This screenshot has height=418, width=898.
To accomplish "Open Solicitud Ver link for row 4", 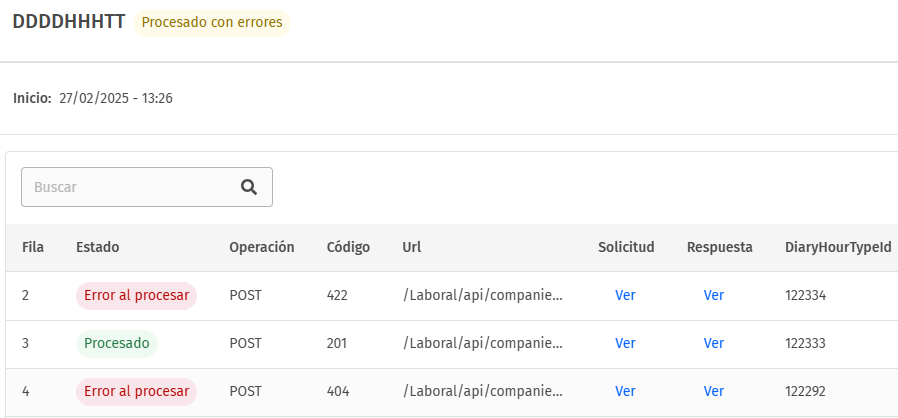I will point(625,392).
